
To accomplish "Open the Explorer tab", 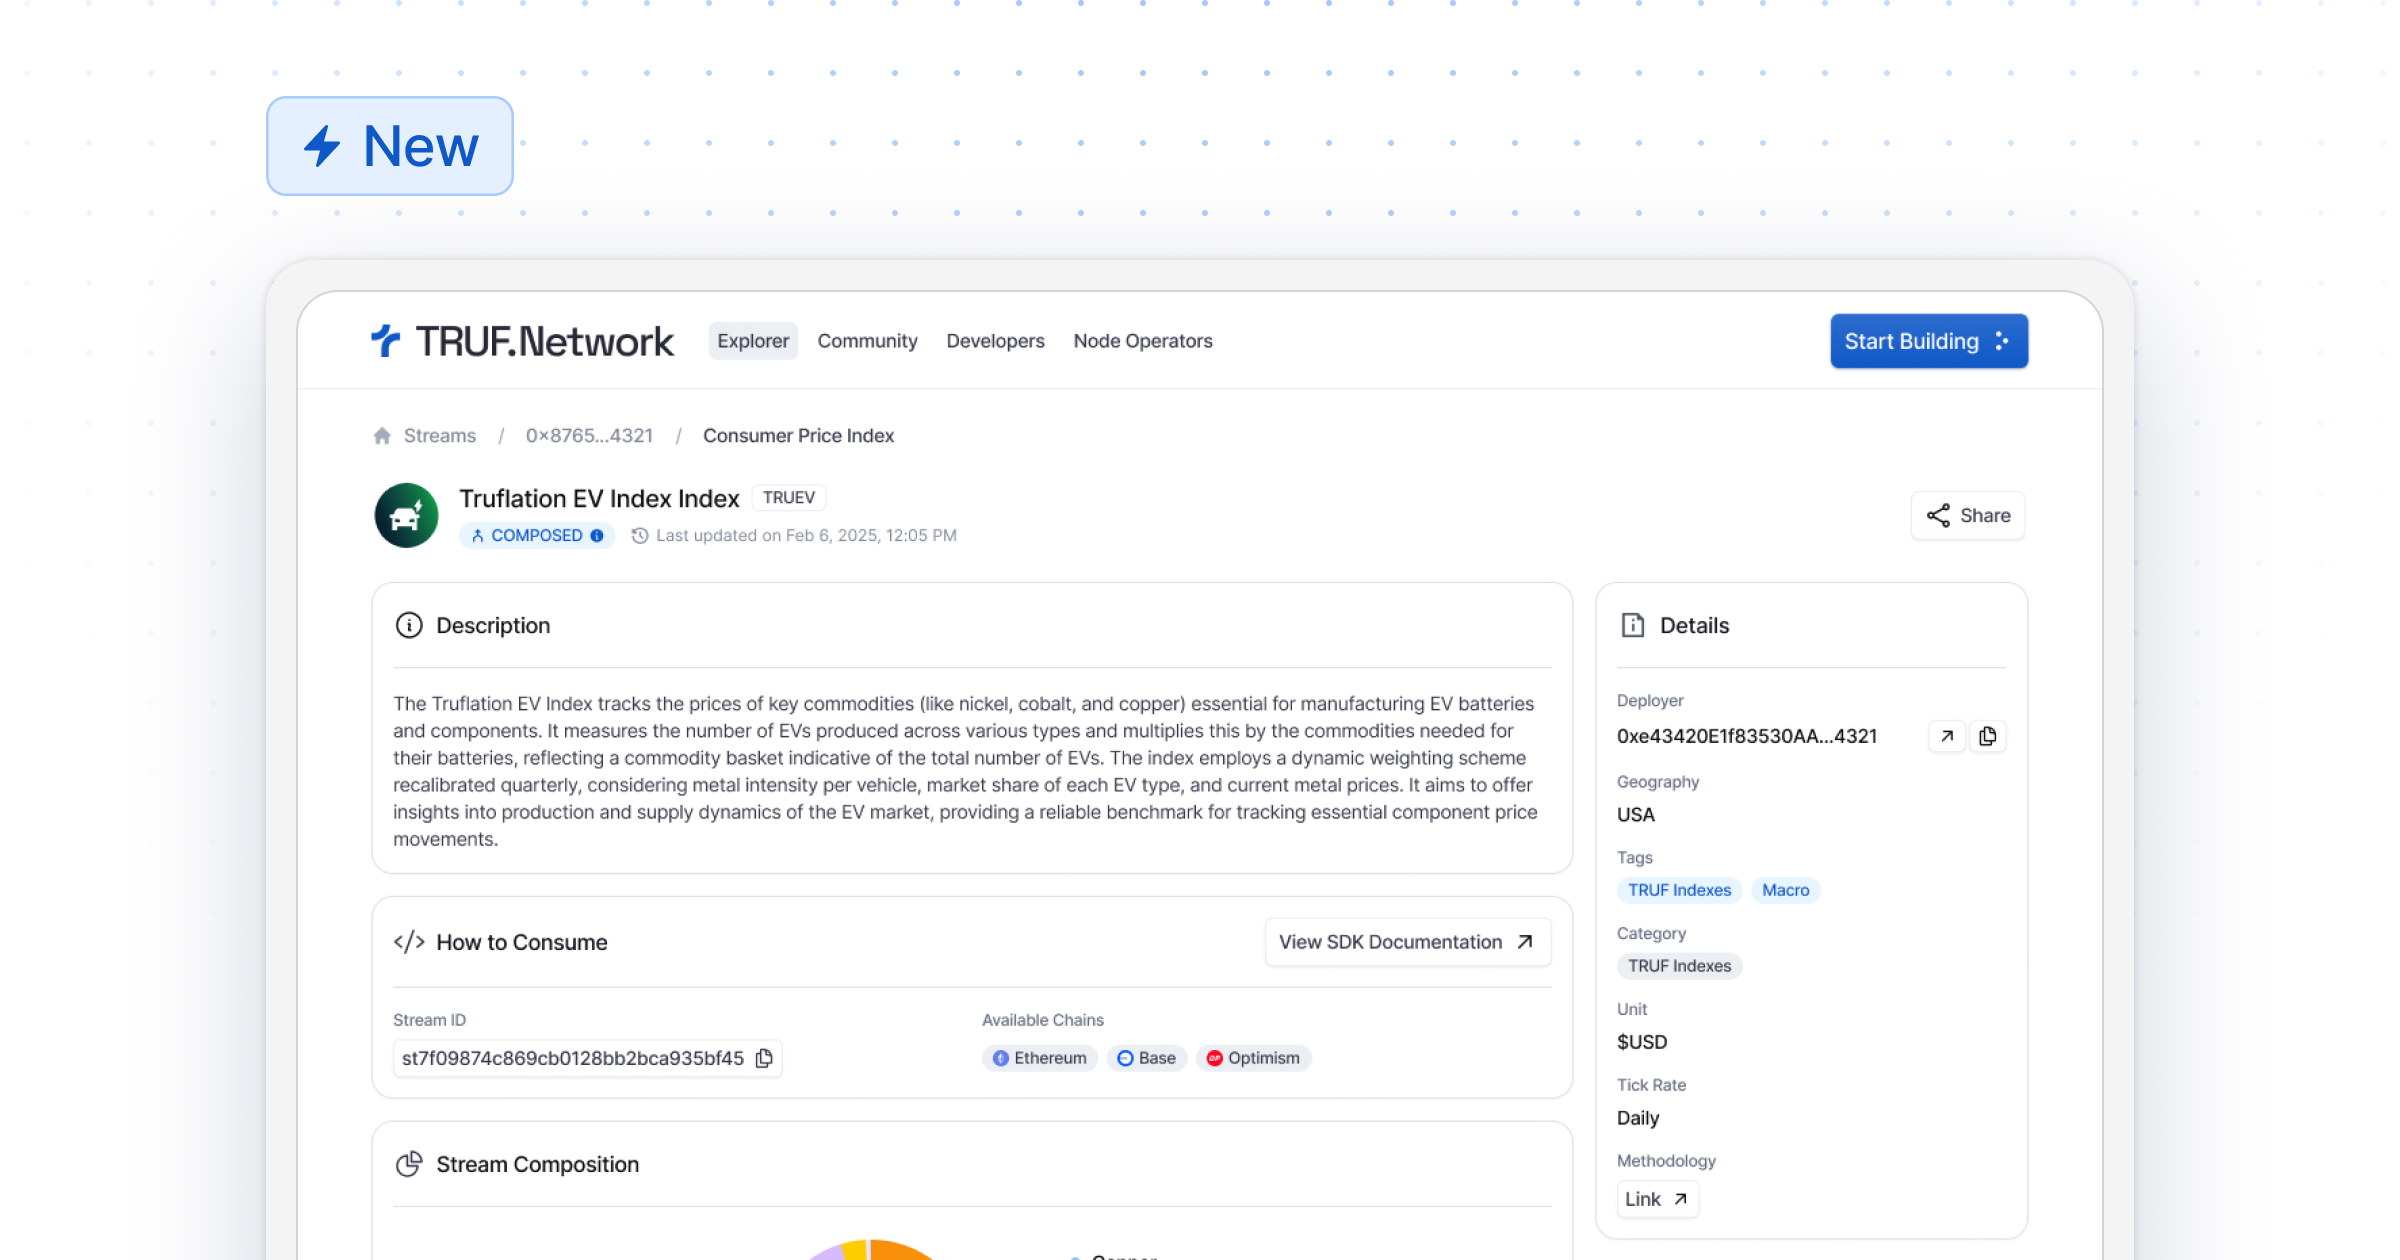I will pyautogui.click(x=753, y=341).
